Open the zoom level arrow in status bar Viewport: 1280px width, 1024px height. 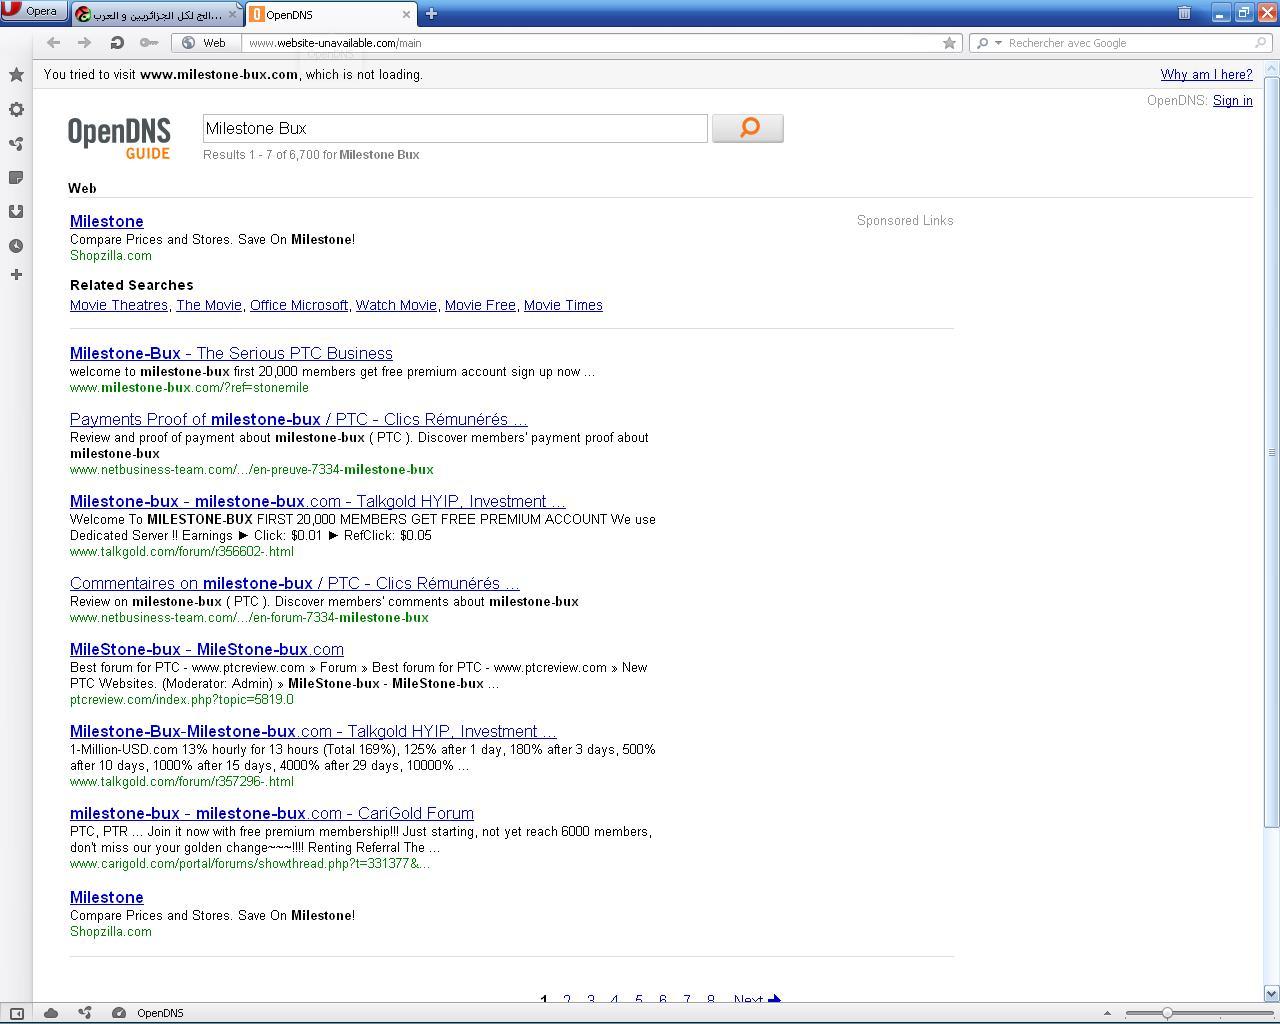[1107, 1013]
